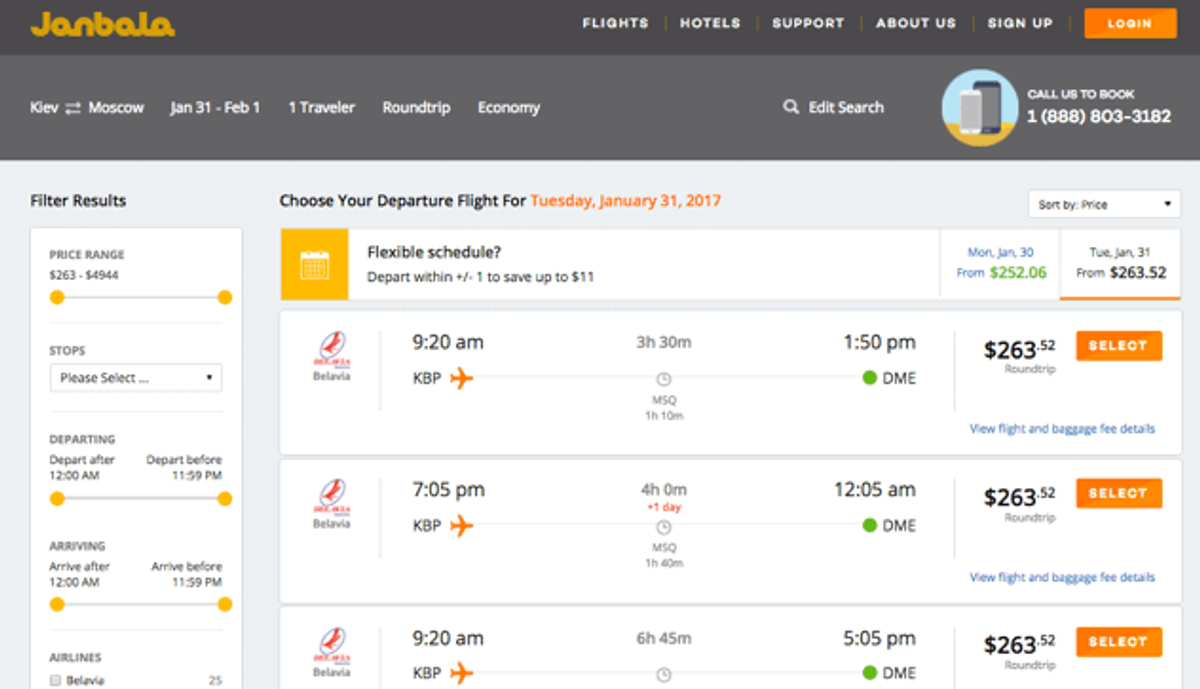Click the Janbala logo

click(x=102, y=25)
